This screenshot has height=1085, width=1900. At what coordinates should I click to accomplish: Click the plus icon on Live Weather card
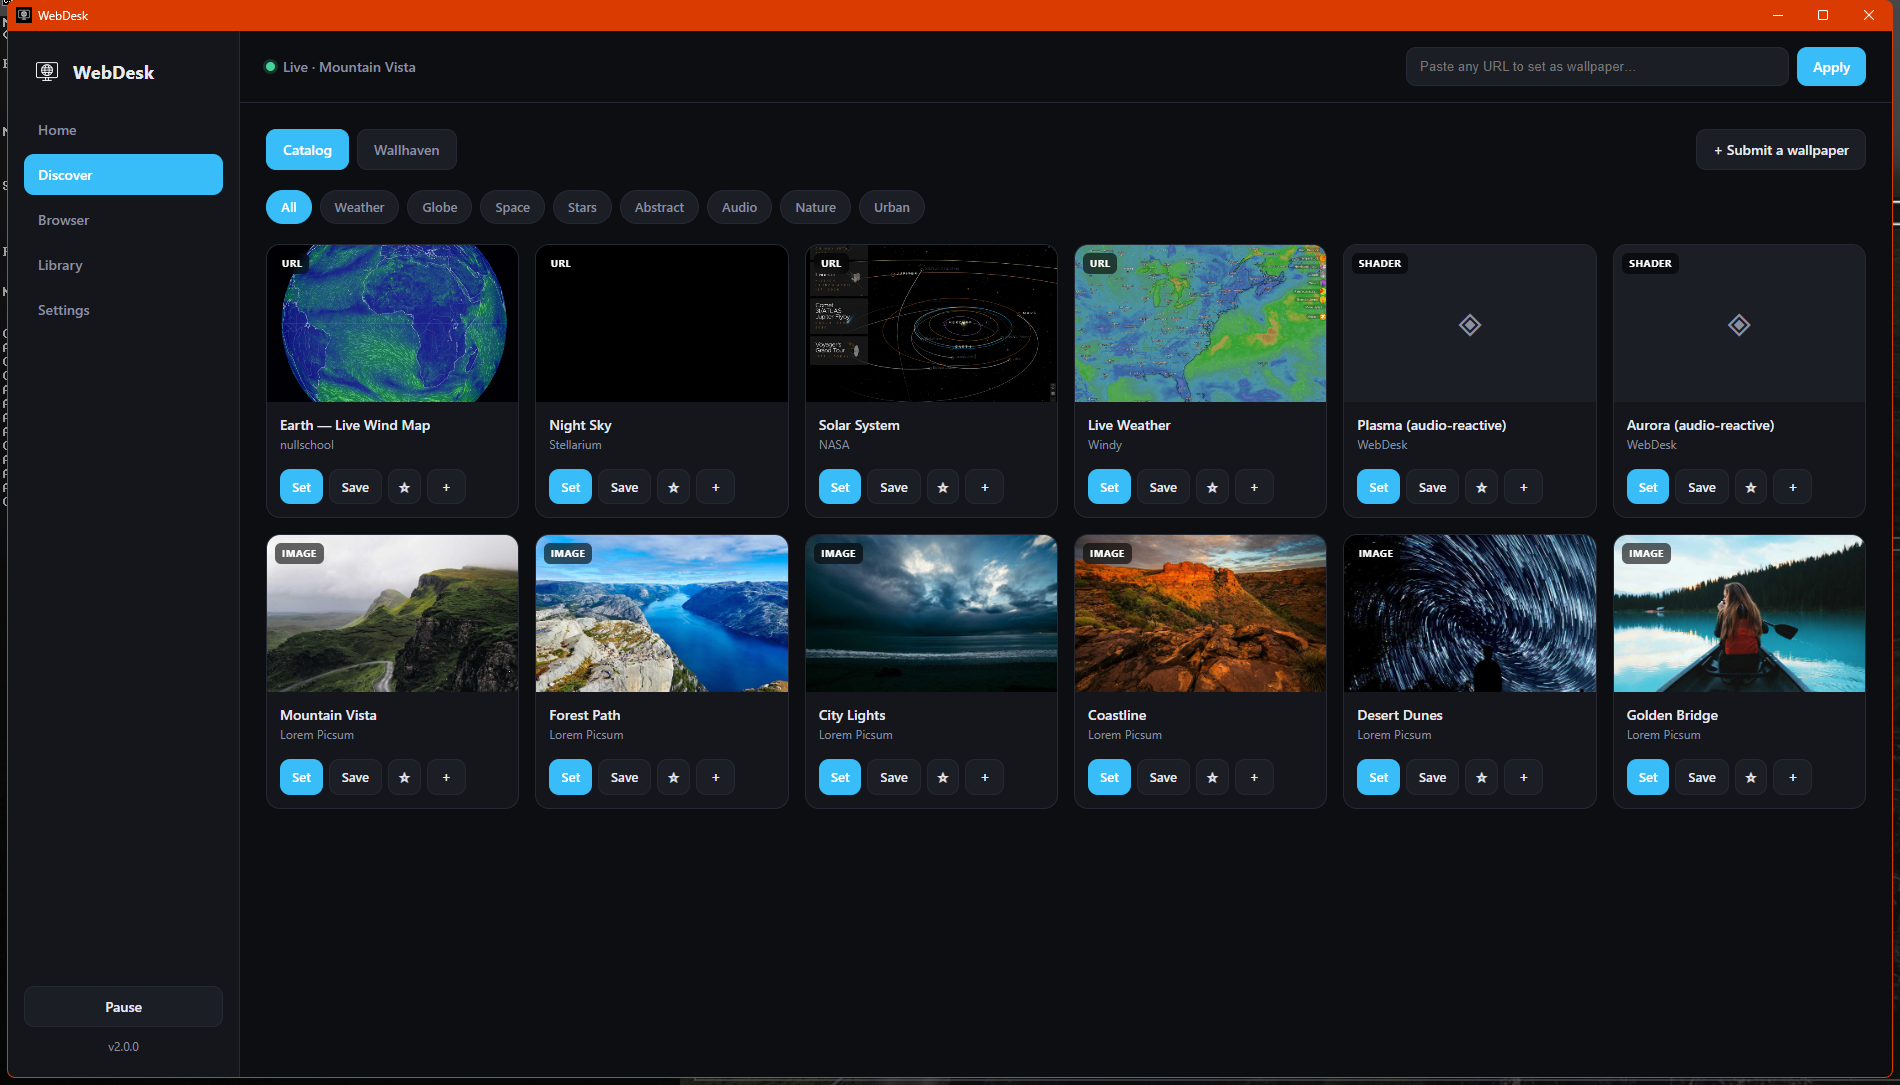(x=1254, y=487)
